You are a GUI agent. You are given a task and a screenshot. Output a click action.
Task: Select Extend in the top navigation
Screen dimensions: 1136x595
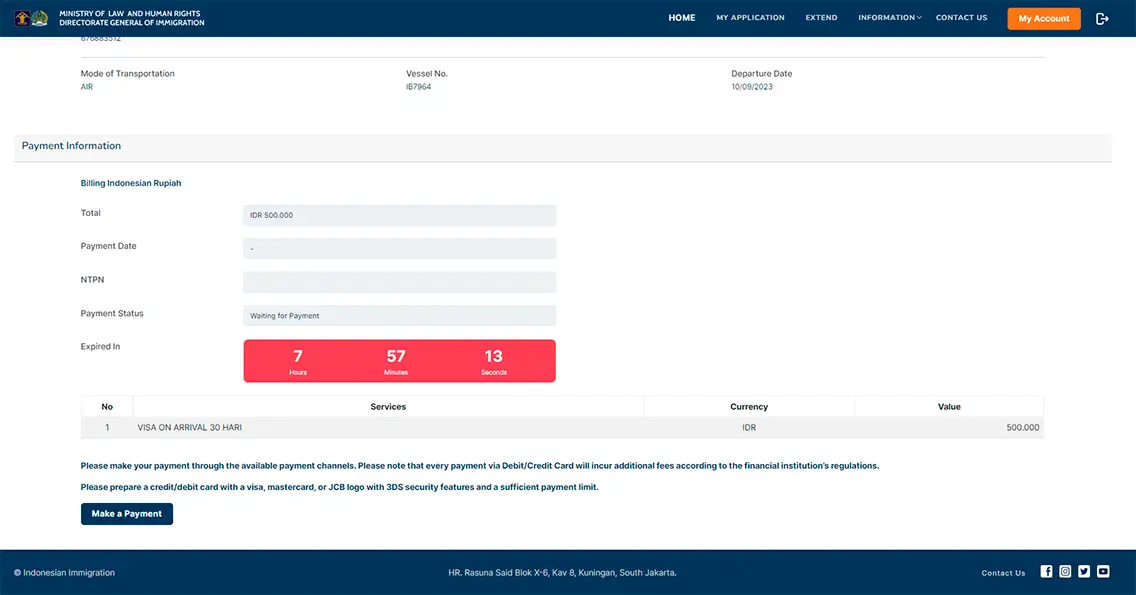[x=821, y=18]
